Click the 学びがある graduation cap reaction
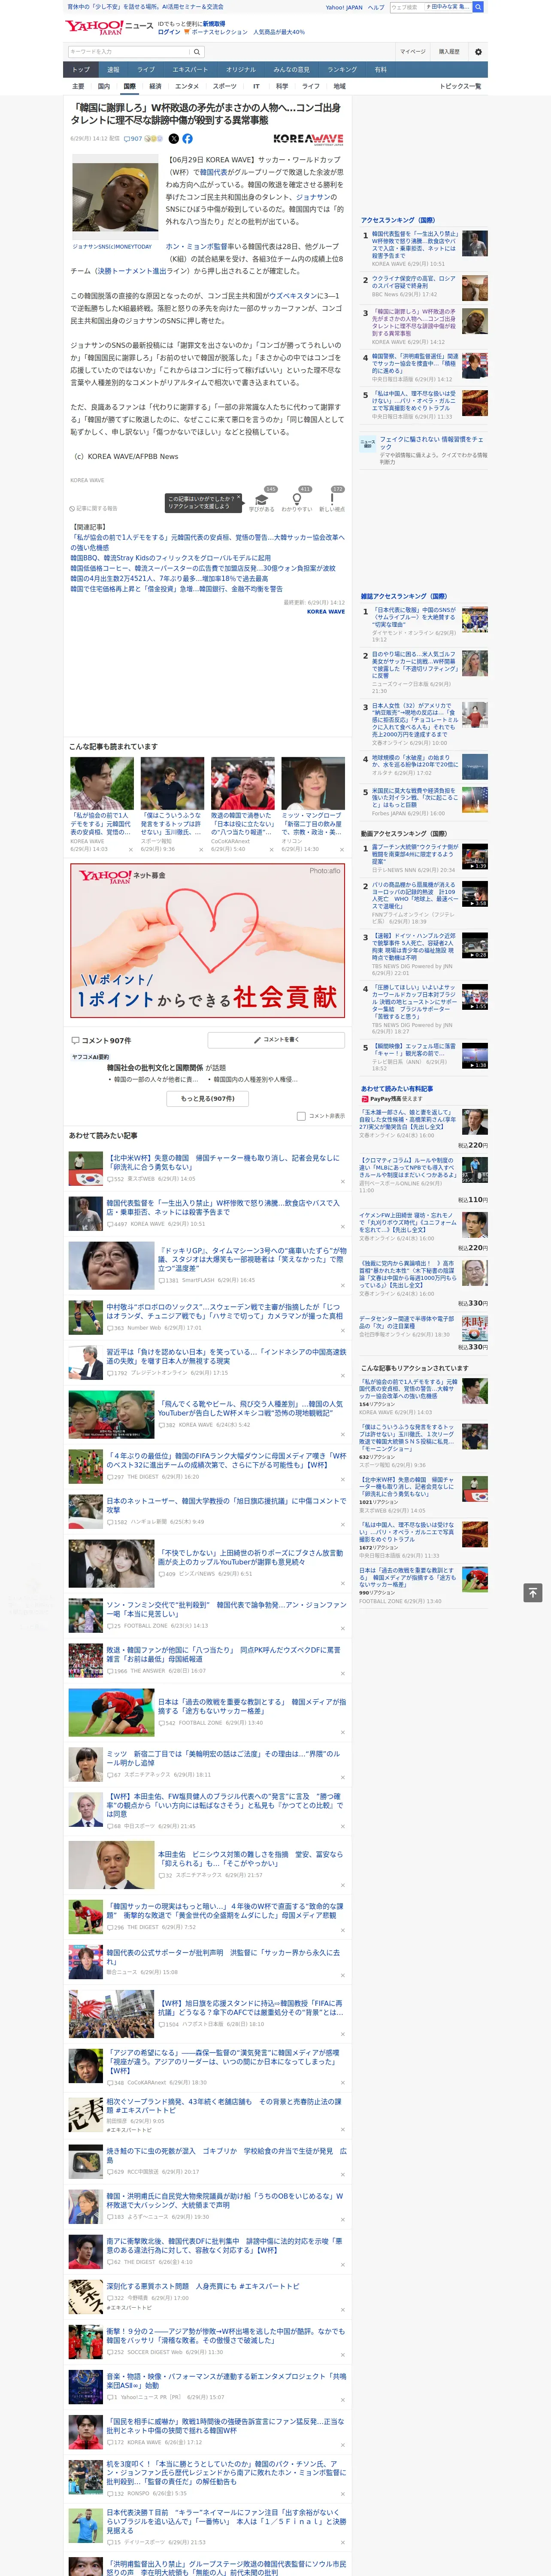Viewport: 551px width, 2576px height. pos(262,500)
